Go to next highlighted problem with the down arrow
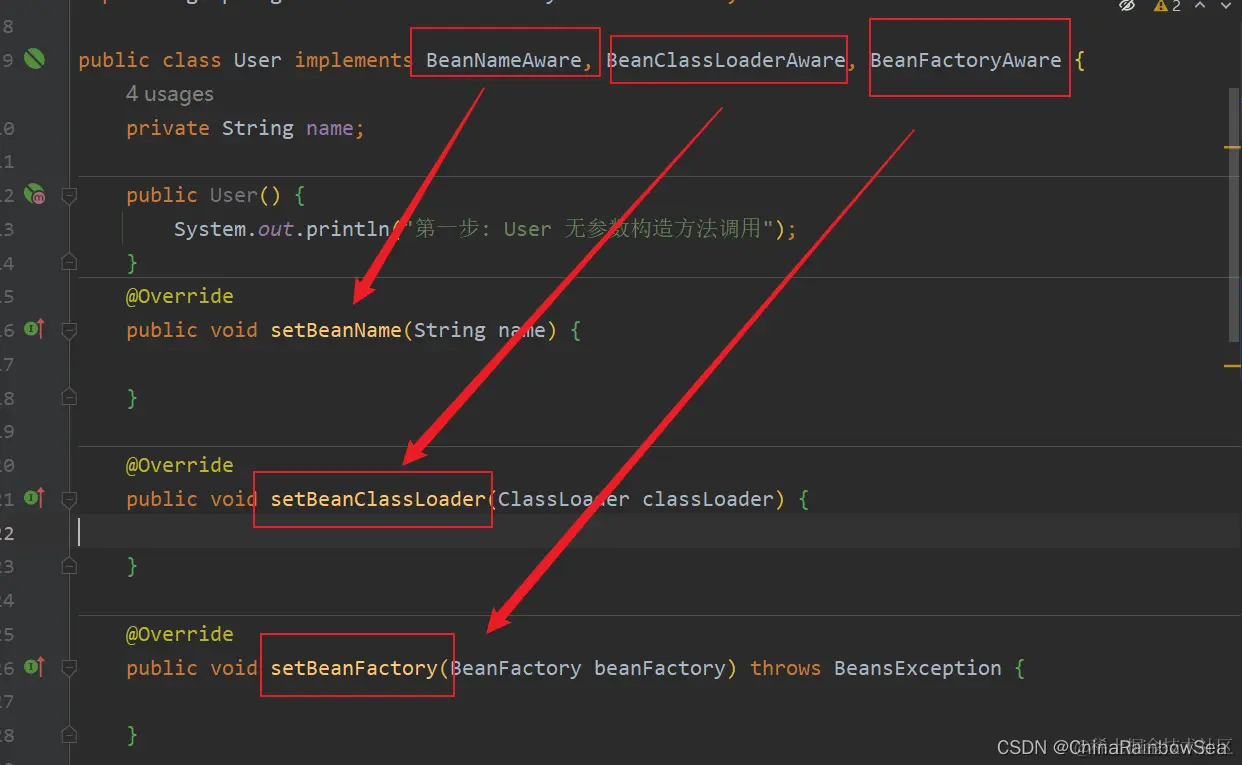 pyautogui.click(x=1225, y=6)
